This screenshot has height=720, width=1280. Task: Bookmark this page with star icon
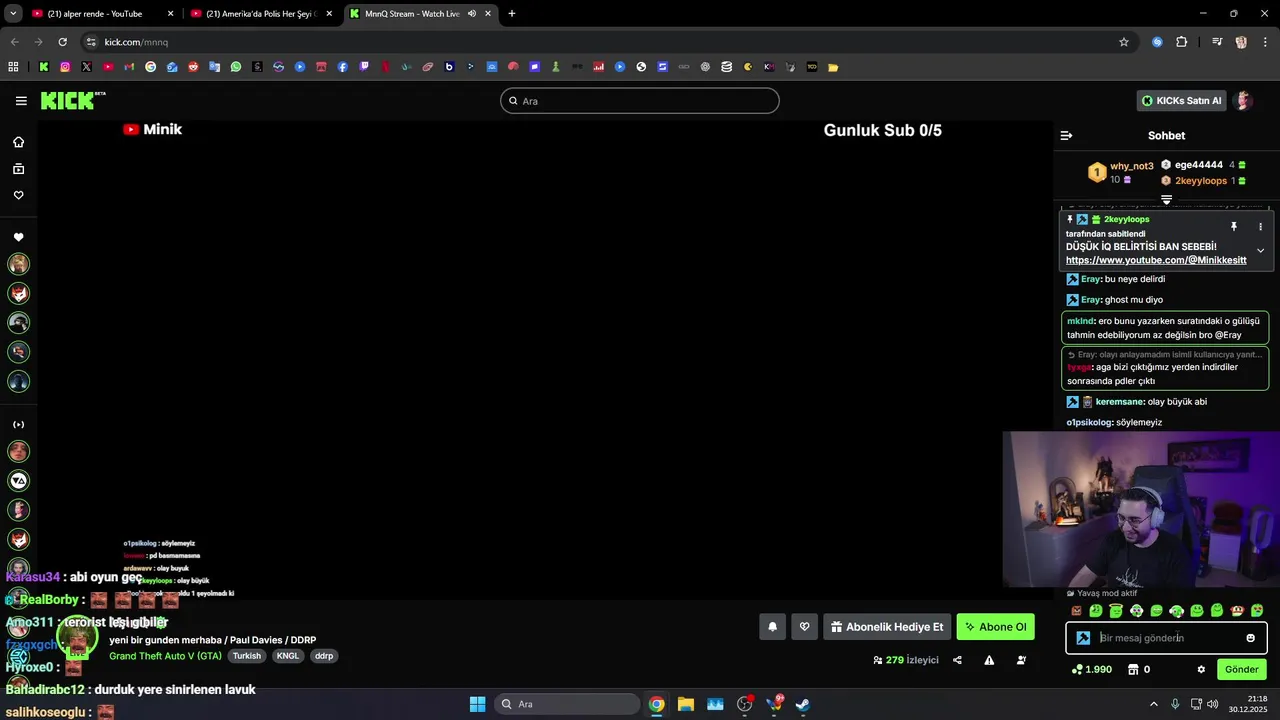(1124, 42)
